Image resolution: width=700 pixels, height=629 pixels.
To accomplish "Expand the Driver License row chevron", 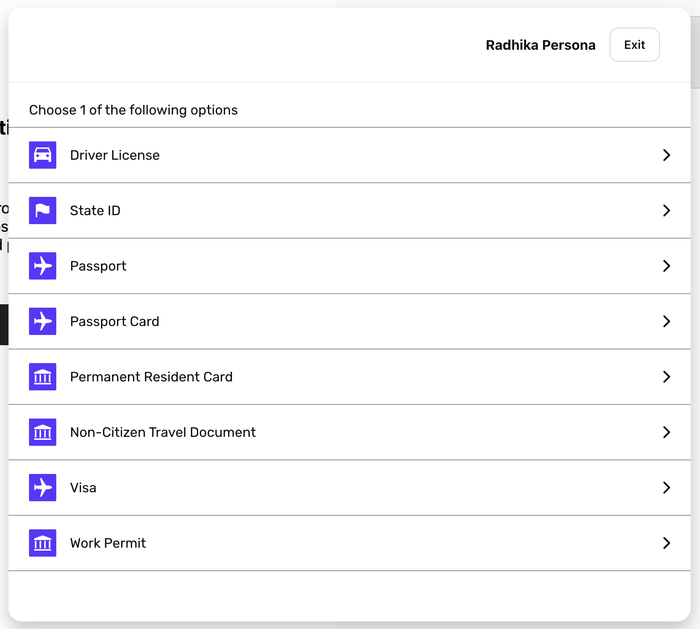I will [x=666, y=155].
